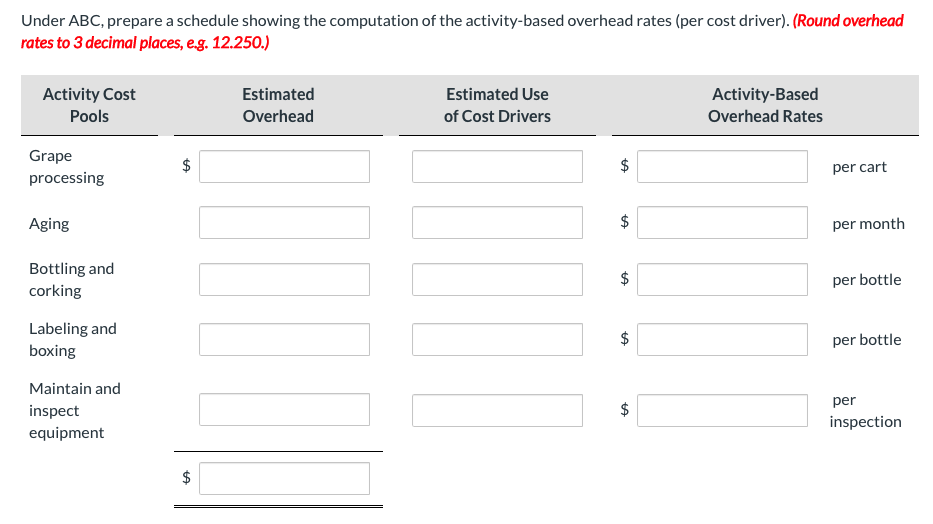Click the Estimated Use of Cost Drivers header
Screen dimensions: 933x524
pos(497,105)
